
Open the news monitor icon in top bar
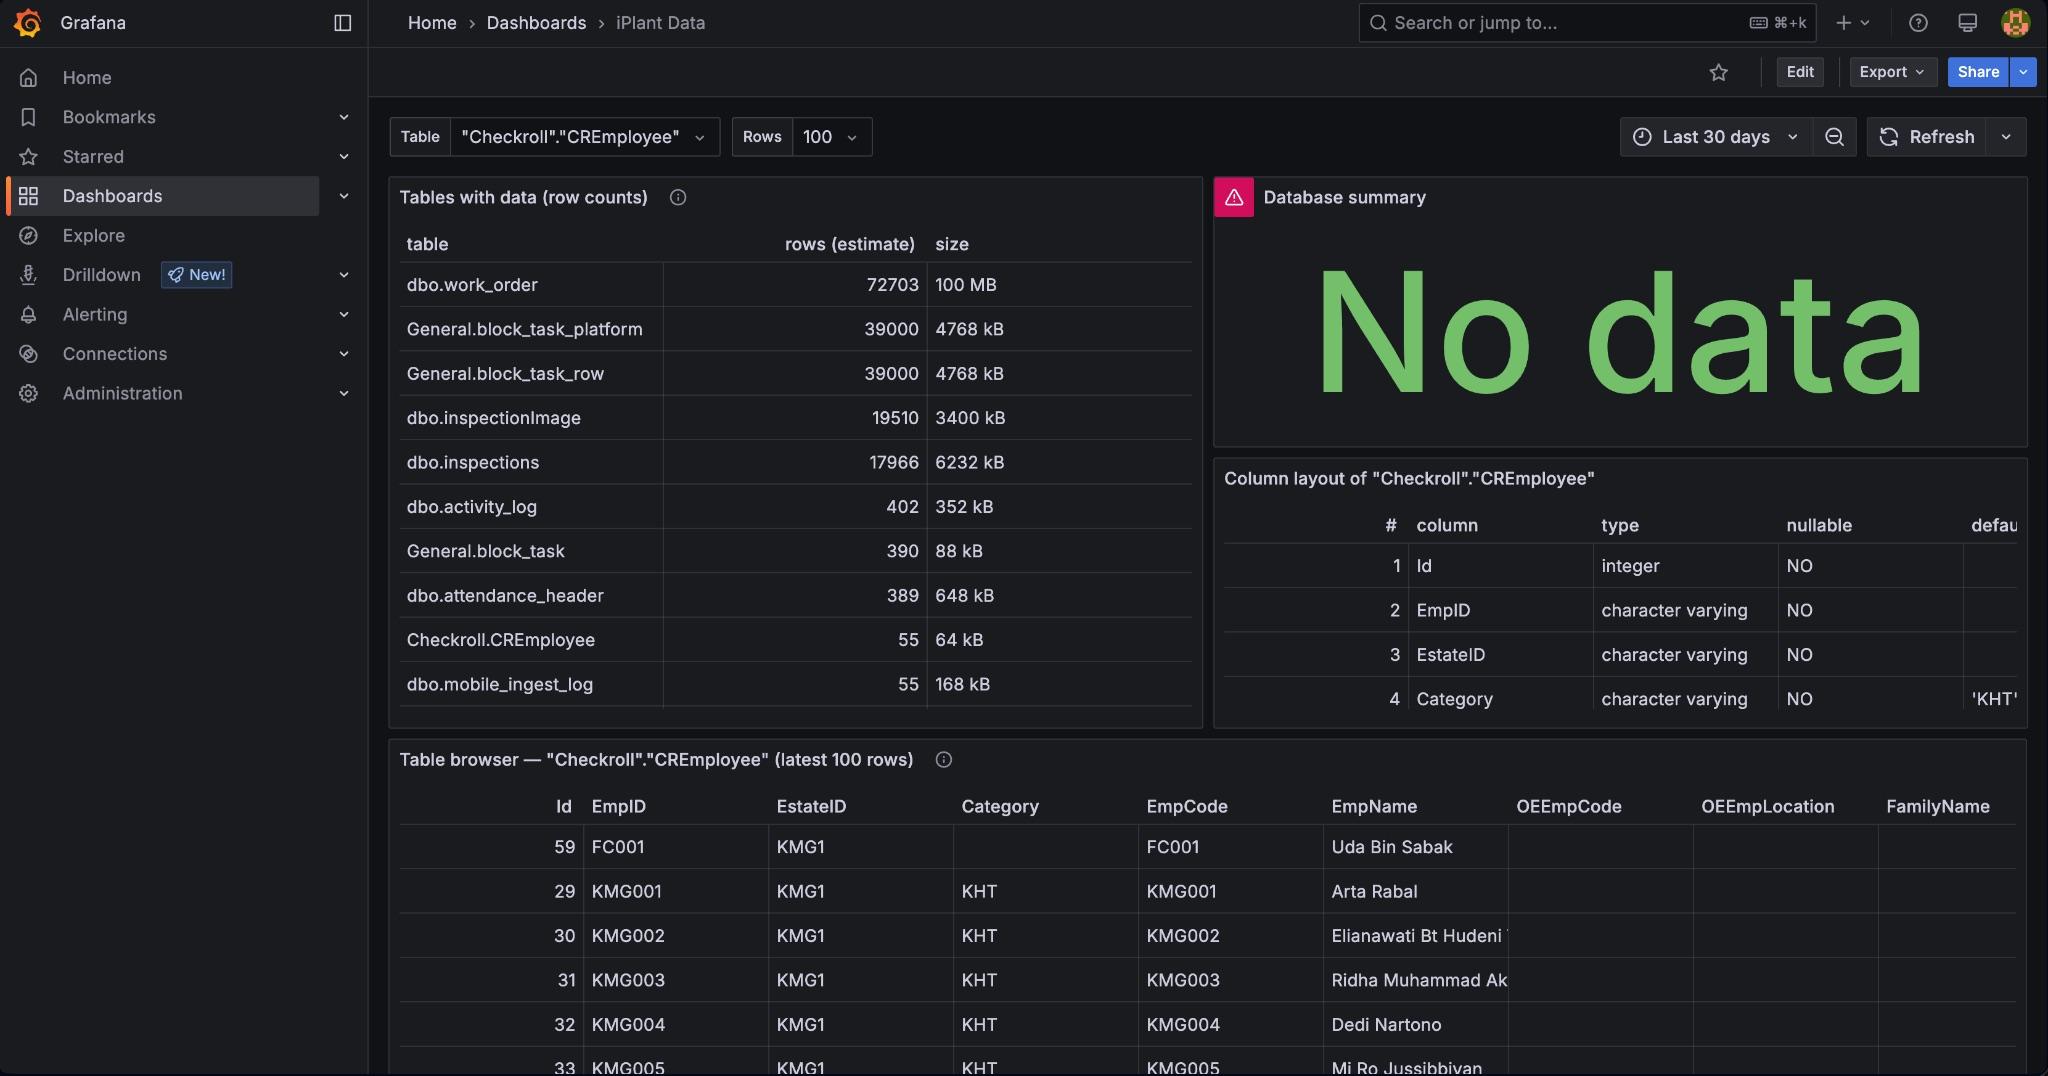pos(1967,23)
